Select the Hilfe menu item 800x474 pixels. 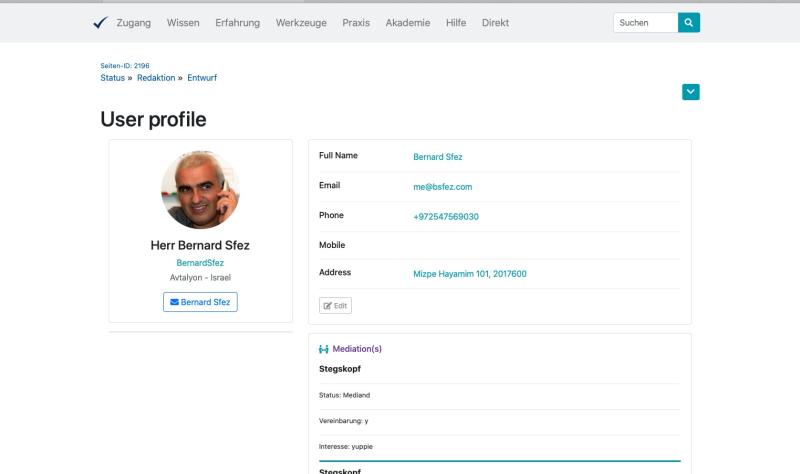click(x=456, y=22)
